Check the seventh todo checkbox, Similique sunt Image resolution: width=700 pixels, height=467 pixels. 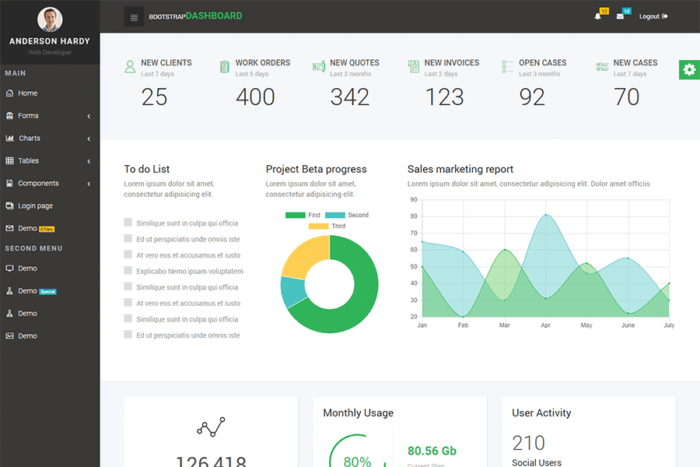128,318
